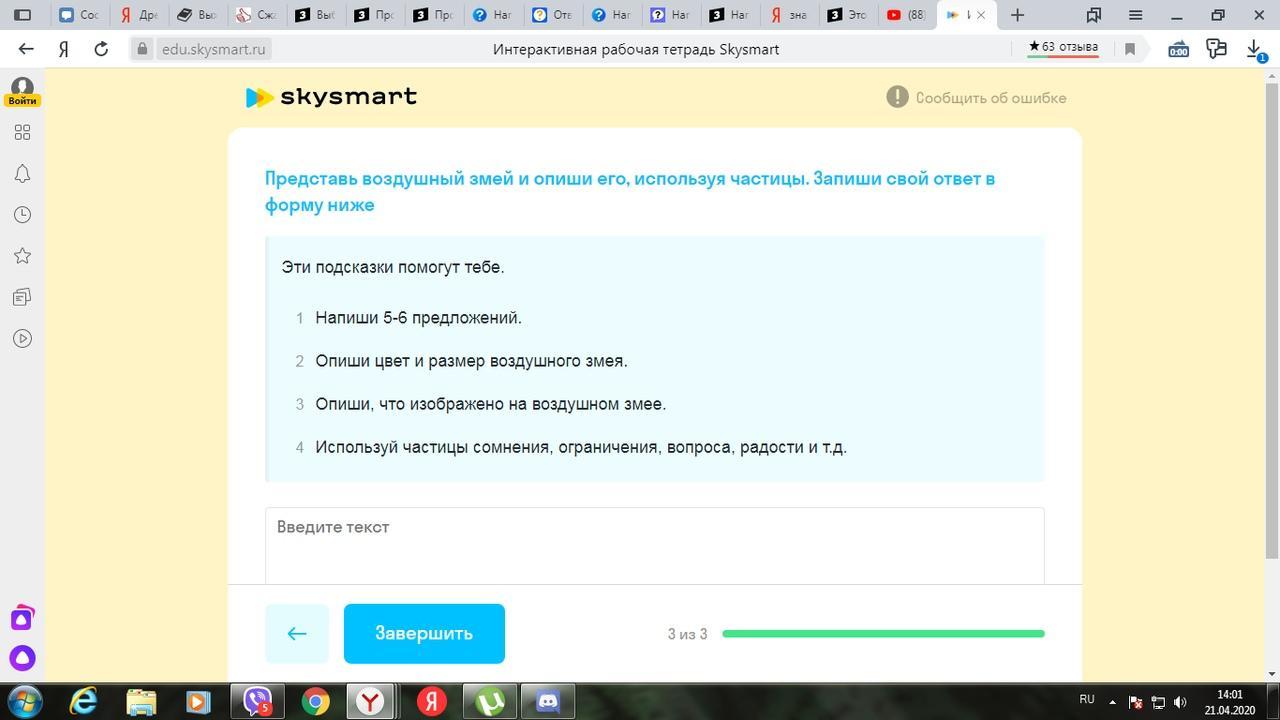Open the sidebar notifications bell
Viewport: 1280px width, 720px height.
point(22,174)
